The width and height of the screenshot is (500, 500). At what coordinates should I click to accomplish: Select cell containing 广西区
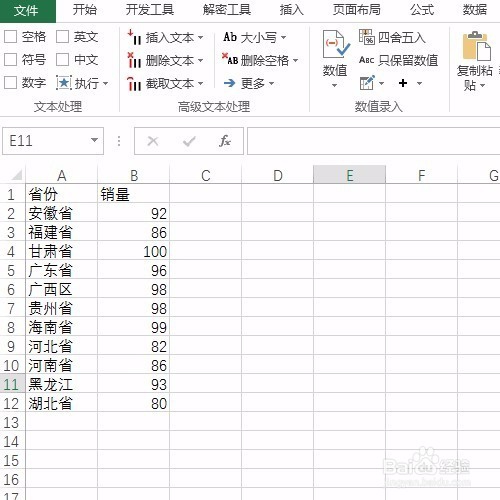61,289
